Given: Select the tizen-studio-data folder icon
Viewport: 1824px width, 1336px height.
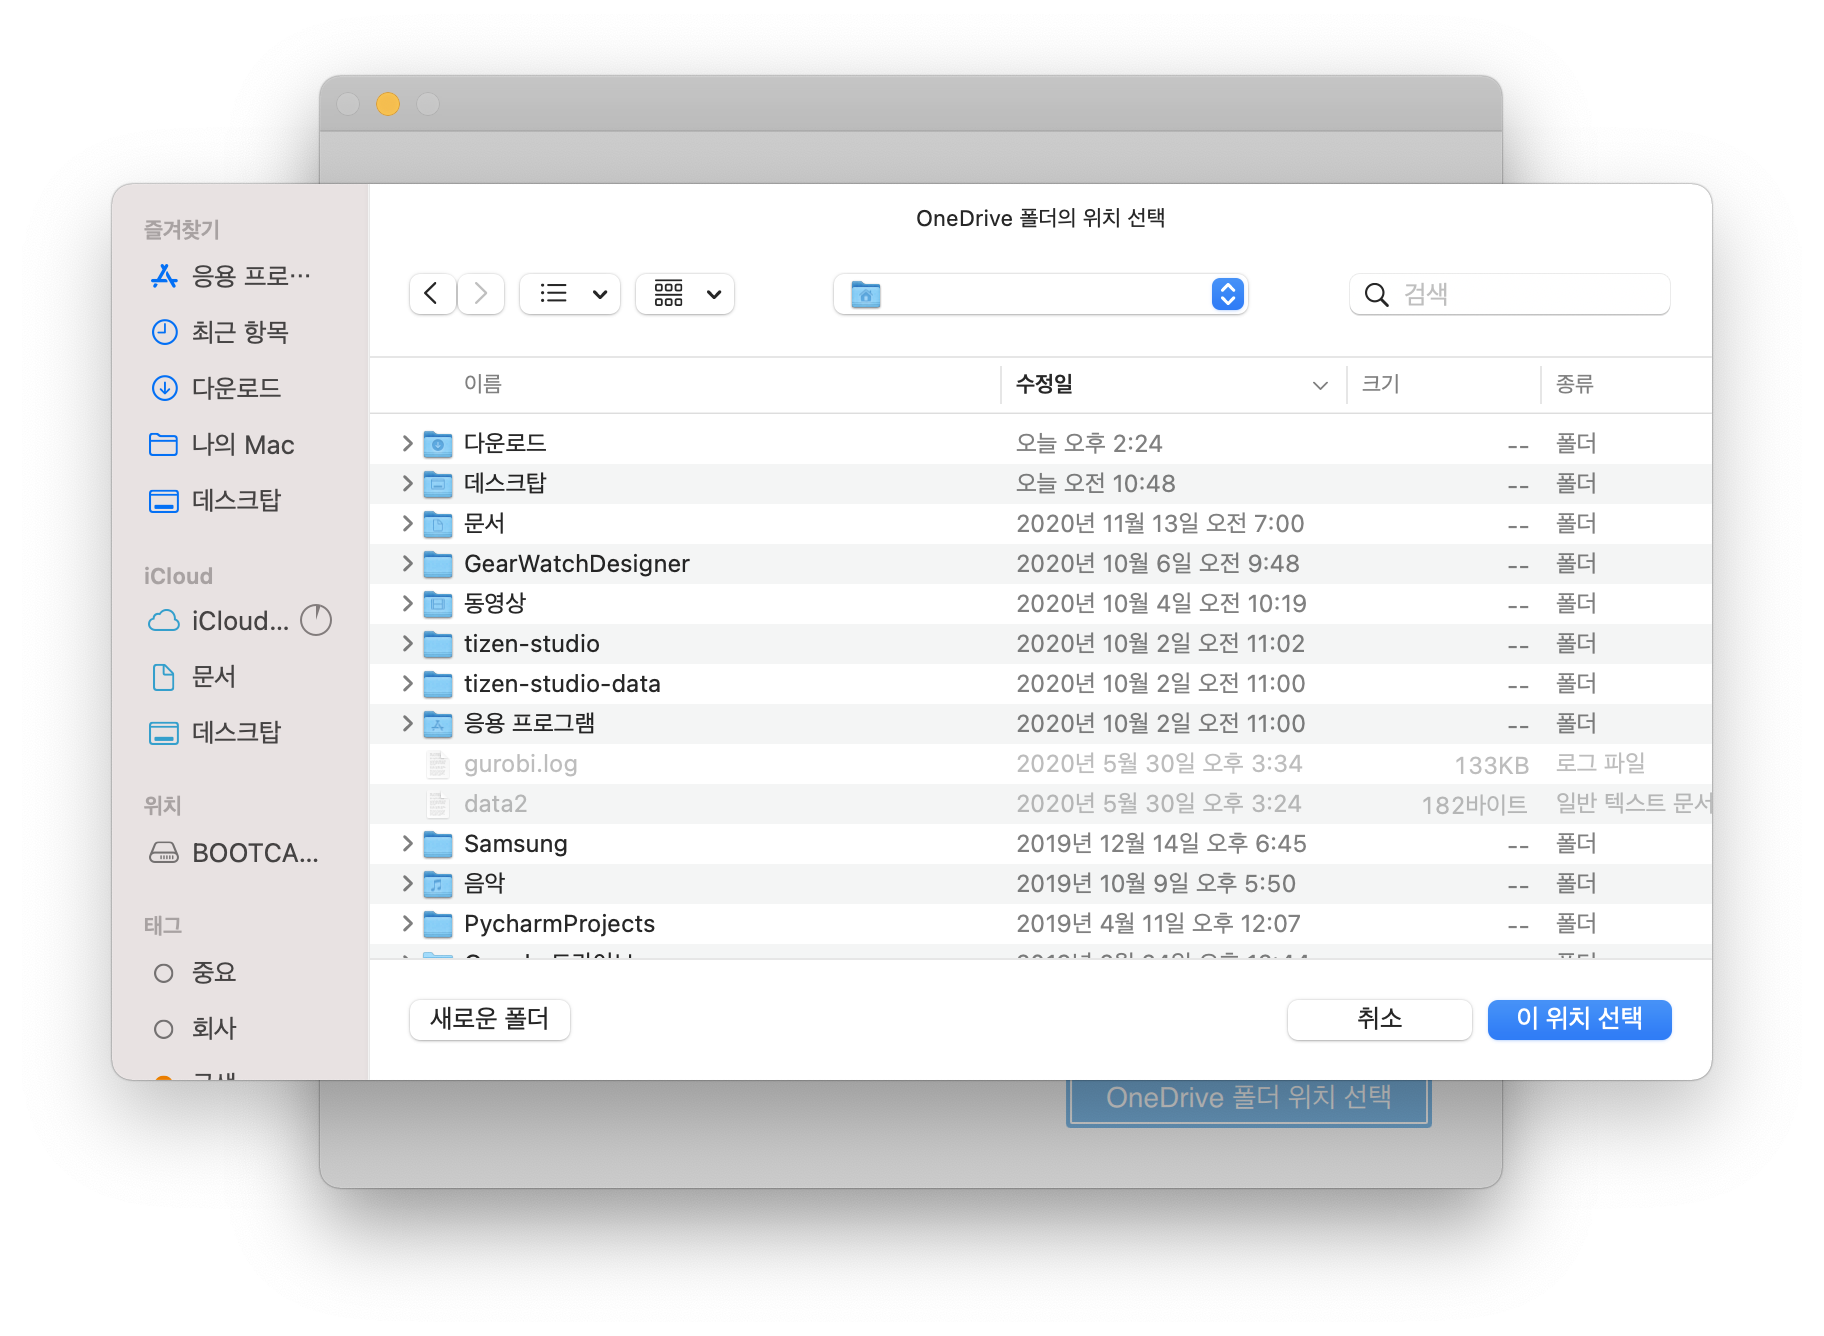Looking at the screenshot, I should pyautogui.click(x=438, y=683).
